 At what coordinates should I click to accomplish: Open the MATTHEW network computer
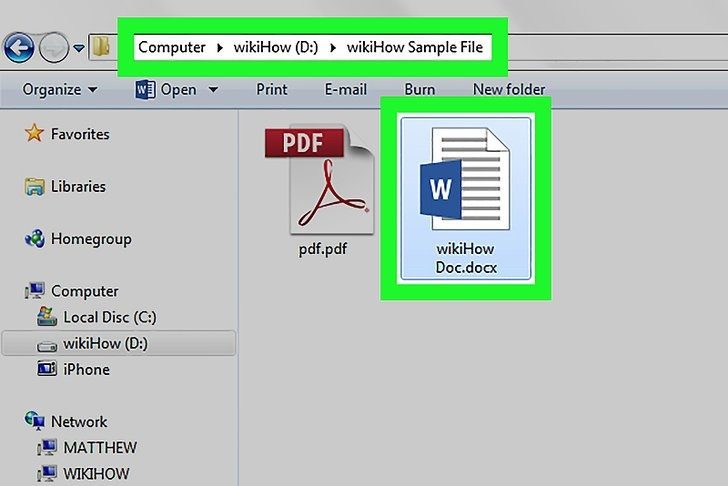(x=100, y=447)
